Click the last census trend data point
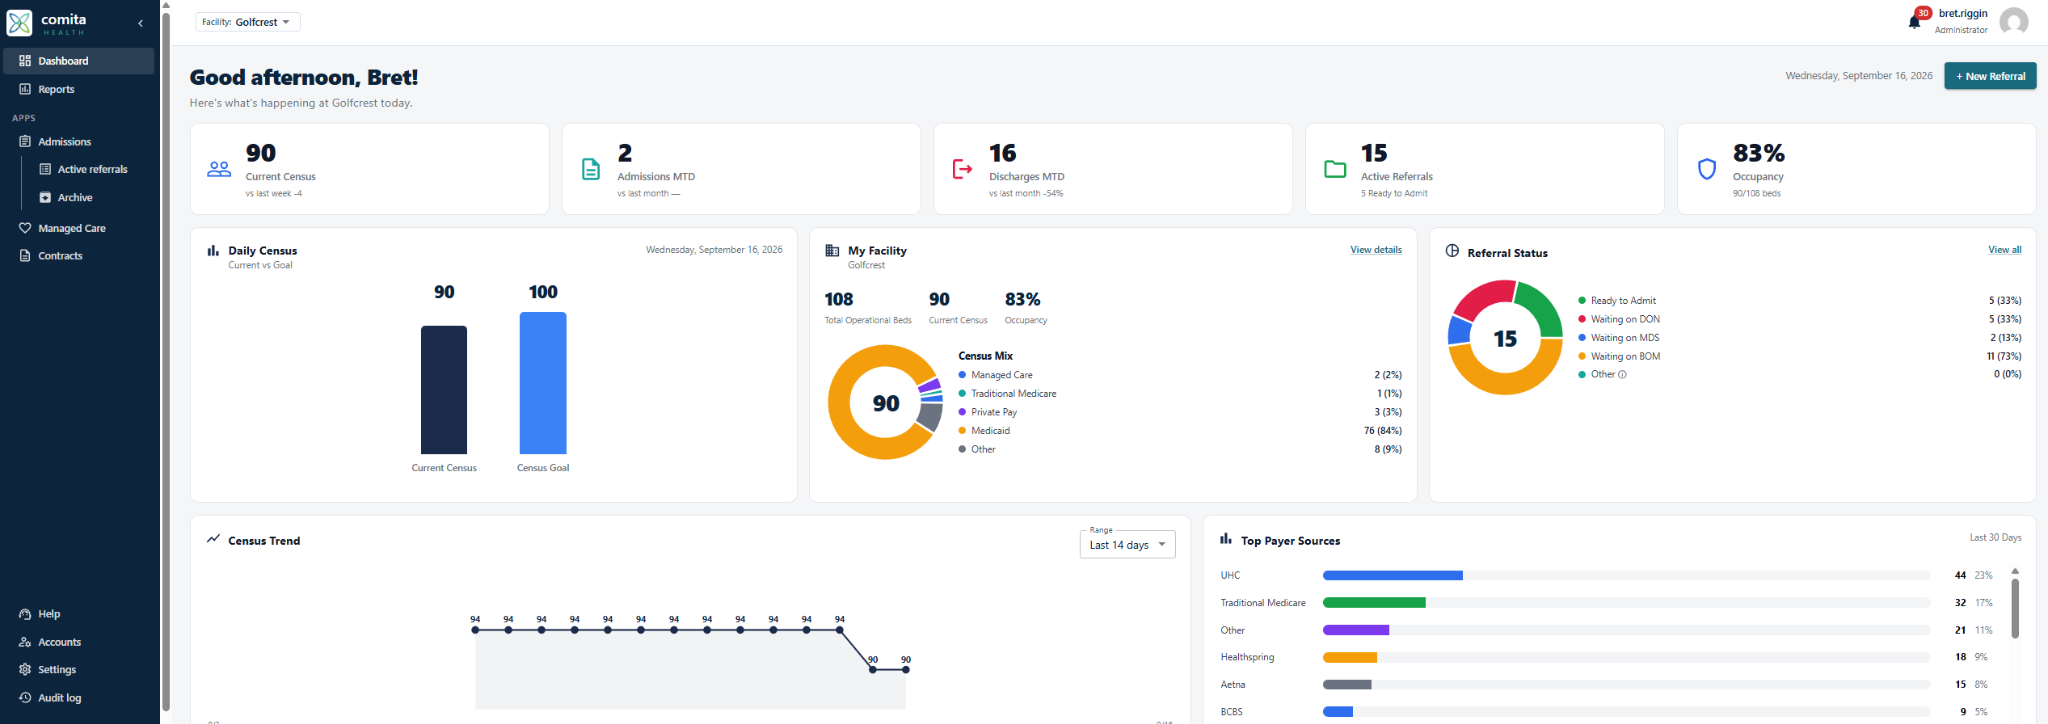 click(x=906, y=669)
